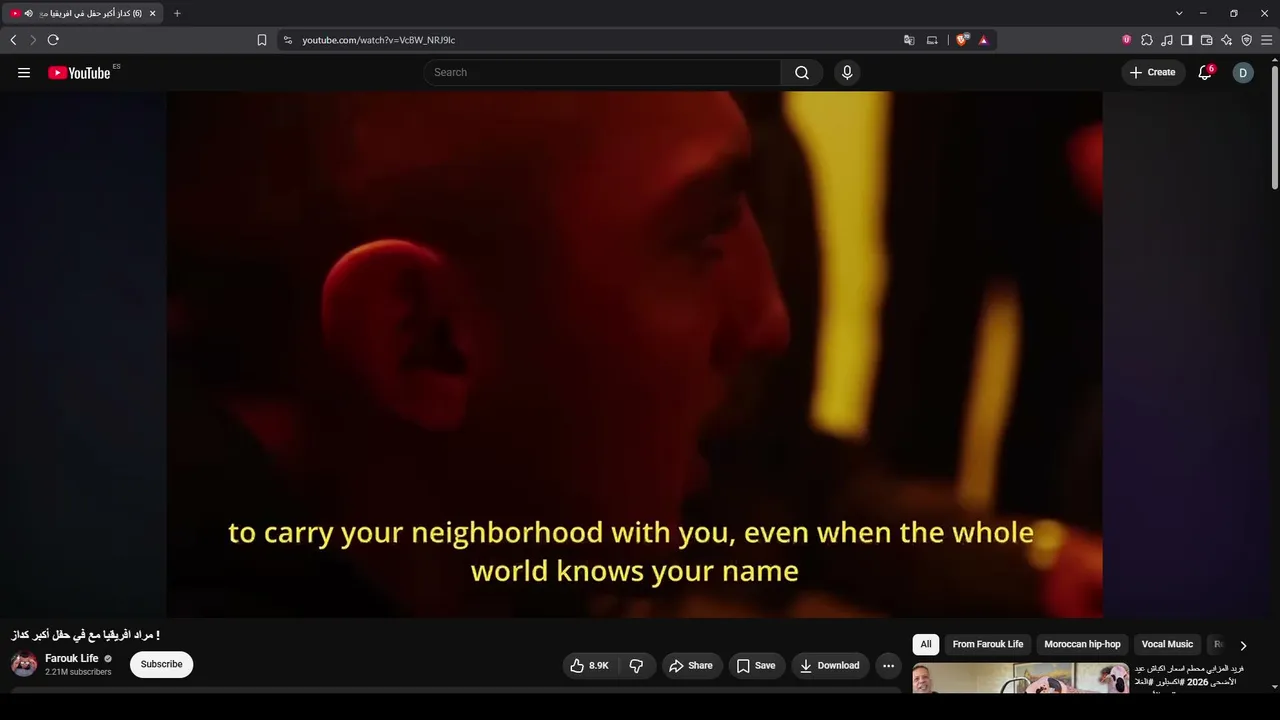
Task: Bookmark this page
Action: (262, 40)
